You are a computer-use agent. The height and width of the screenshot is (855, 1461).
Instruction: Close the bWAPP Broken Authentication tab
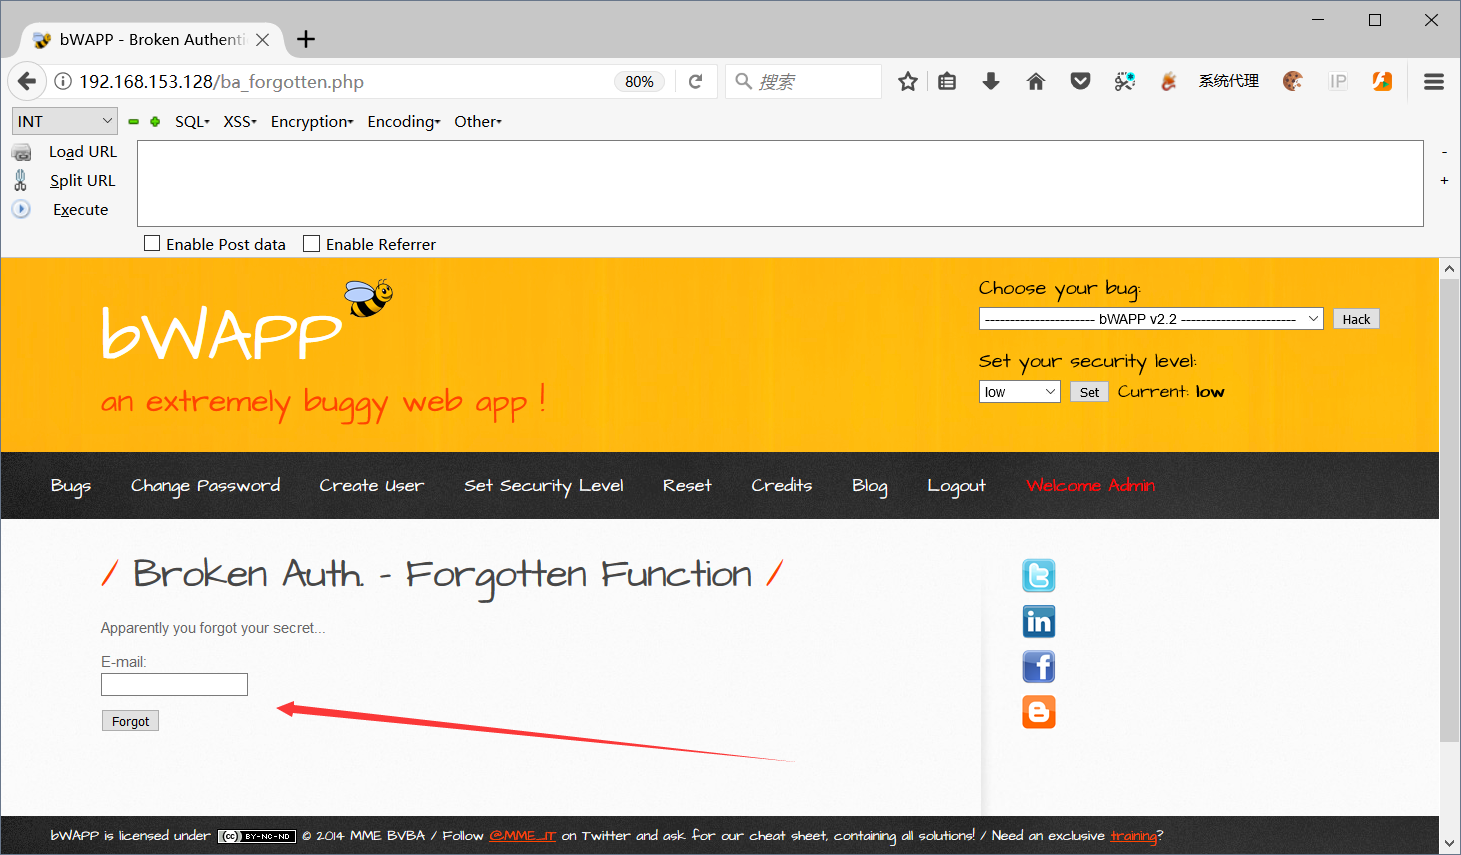[x=262, y=40]
